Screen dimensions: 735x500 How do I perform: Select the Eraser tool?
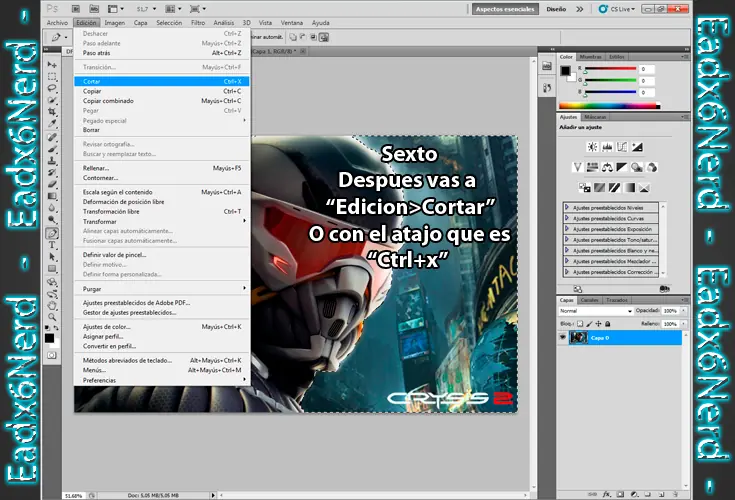click(52, 184)
